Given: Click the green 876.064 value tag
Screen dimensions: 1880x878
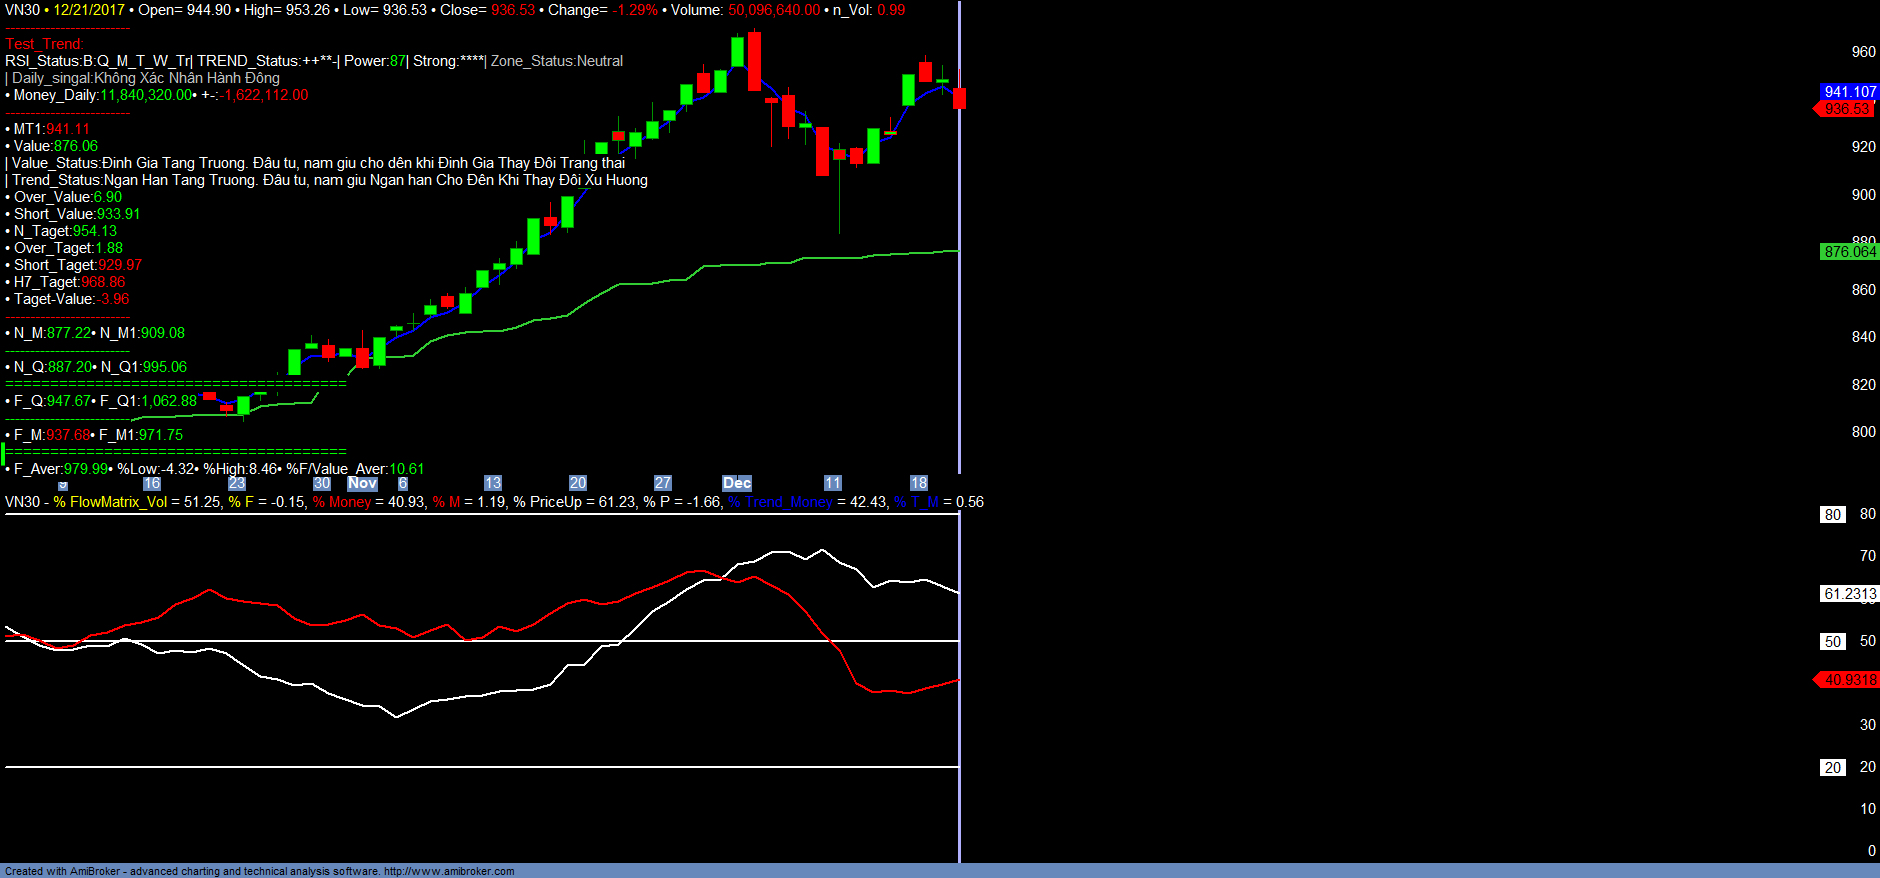Looking at the screenshot, I should [1849, 252].
